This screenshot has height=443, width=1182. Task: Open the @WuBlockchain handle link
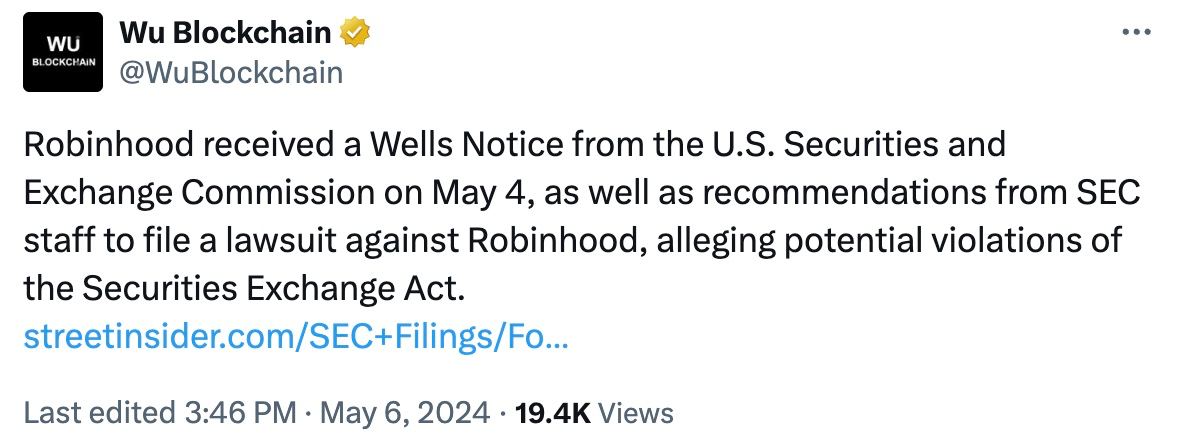tap(231, 72)
